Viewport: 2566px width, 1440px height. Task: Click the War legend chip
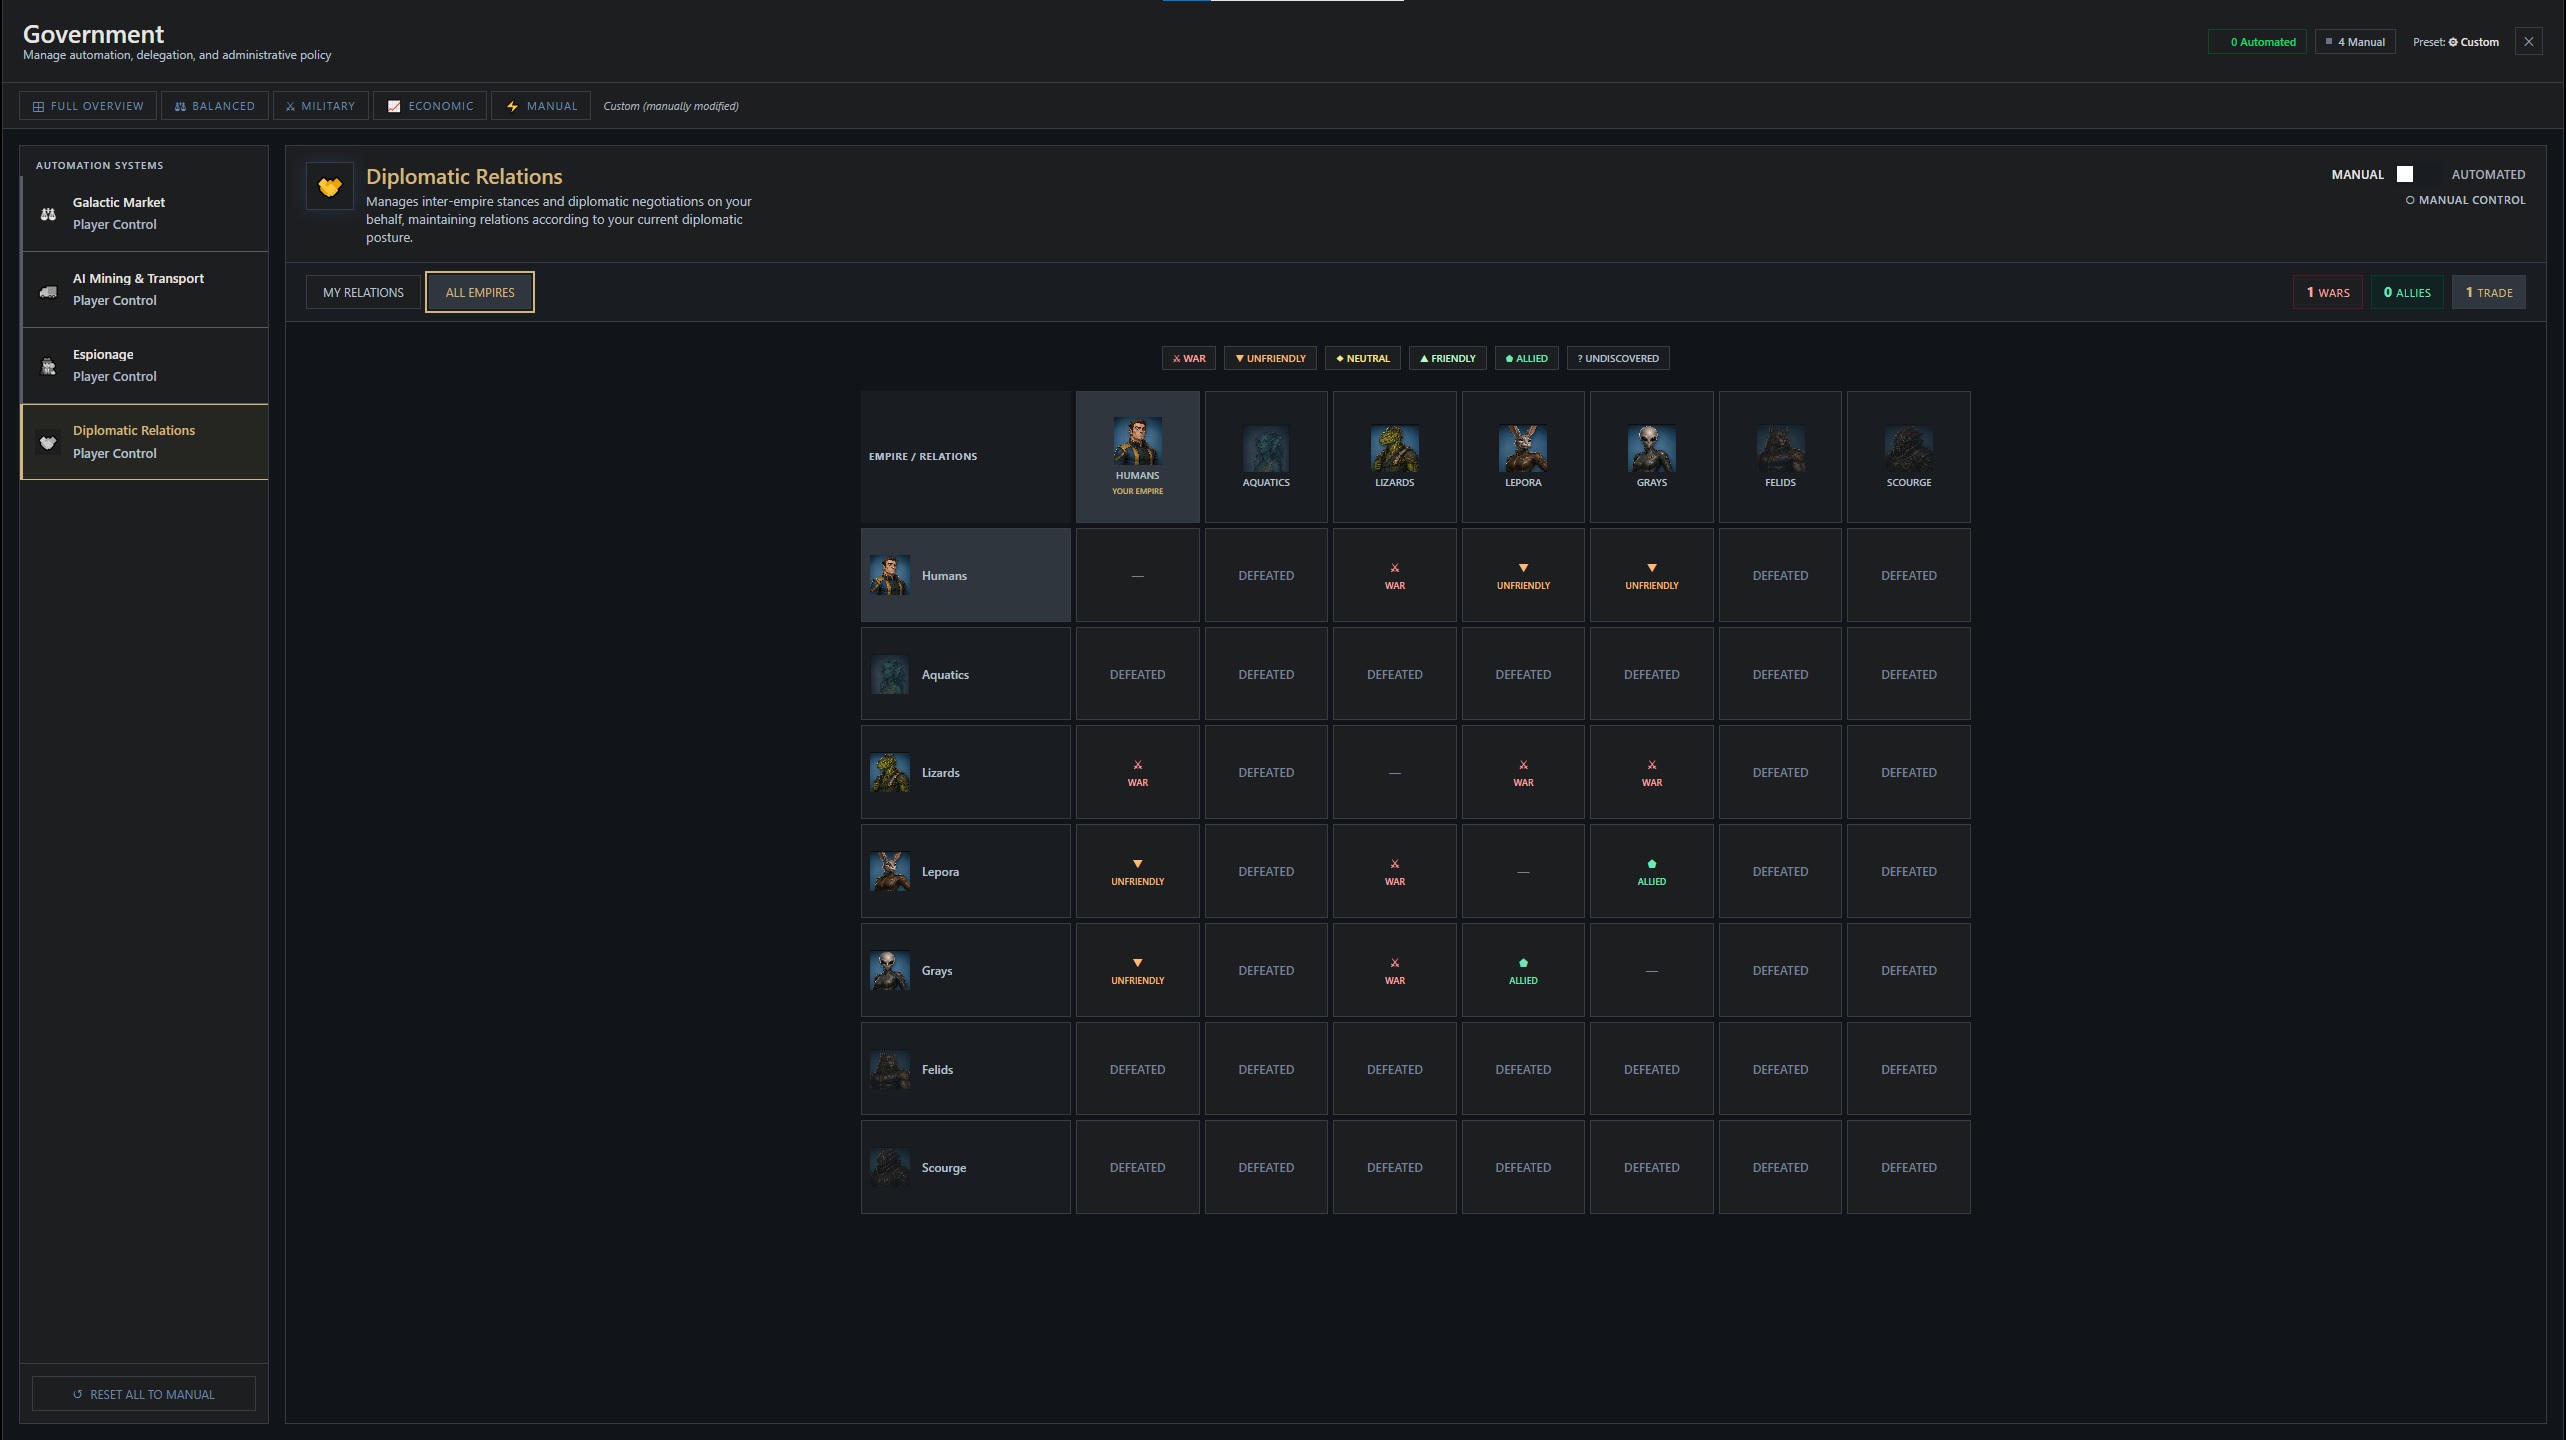coord(1189,358)
